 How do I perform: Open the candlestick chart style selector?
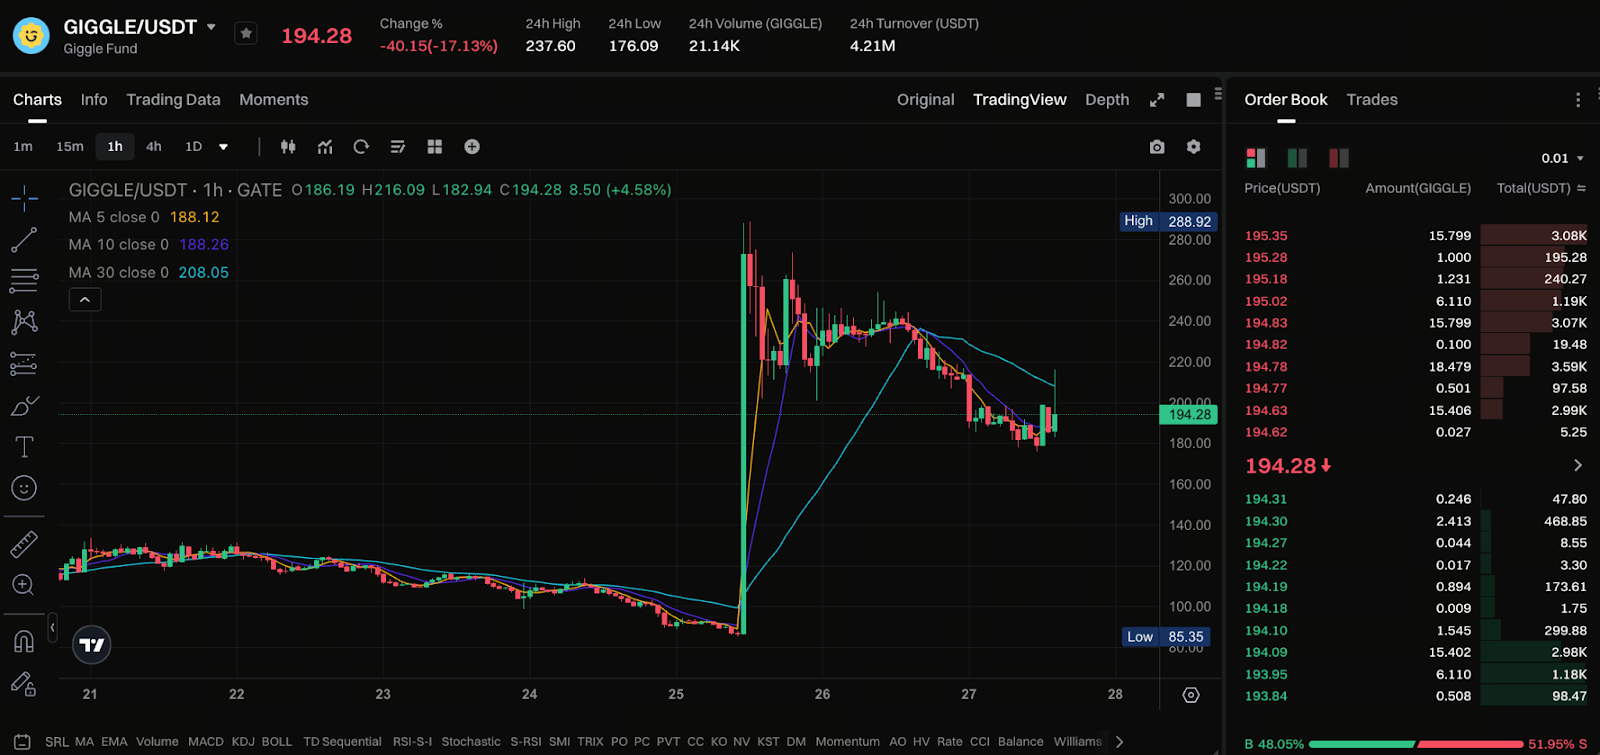pos(288,147)
